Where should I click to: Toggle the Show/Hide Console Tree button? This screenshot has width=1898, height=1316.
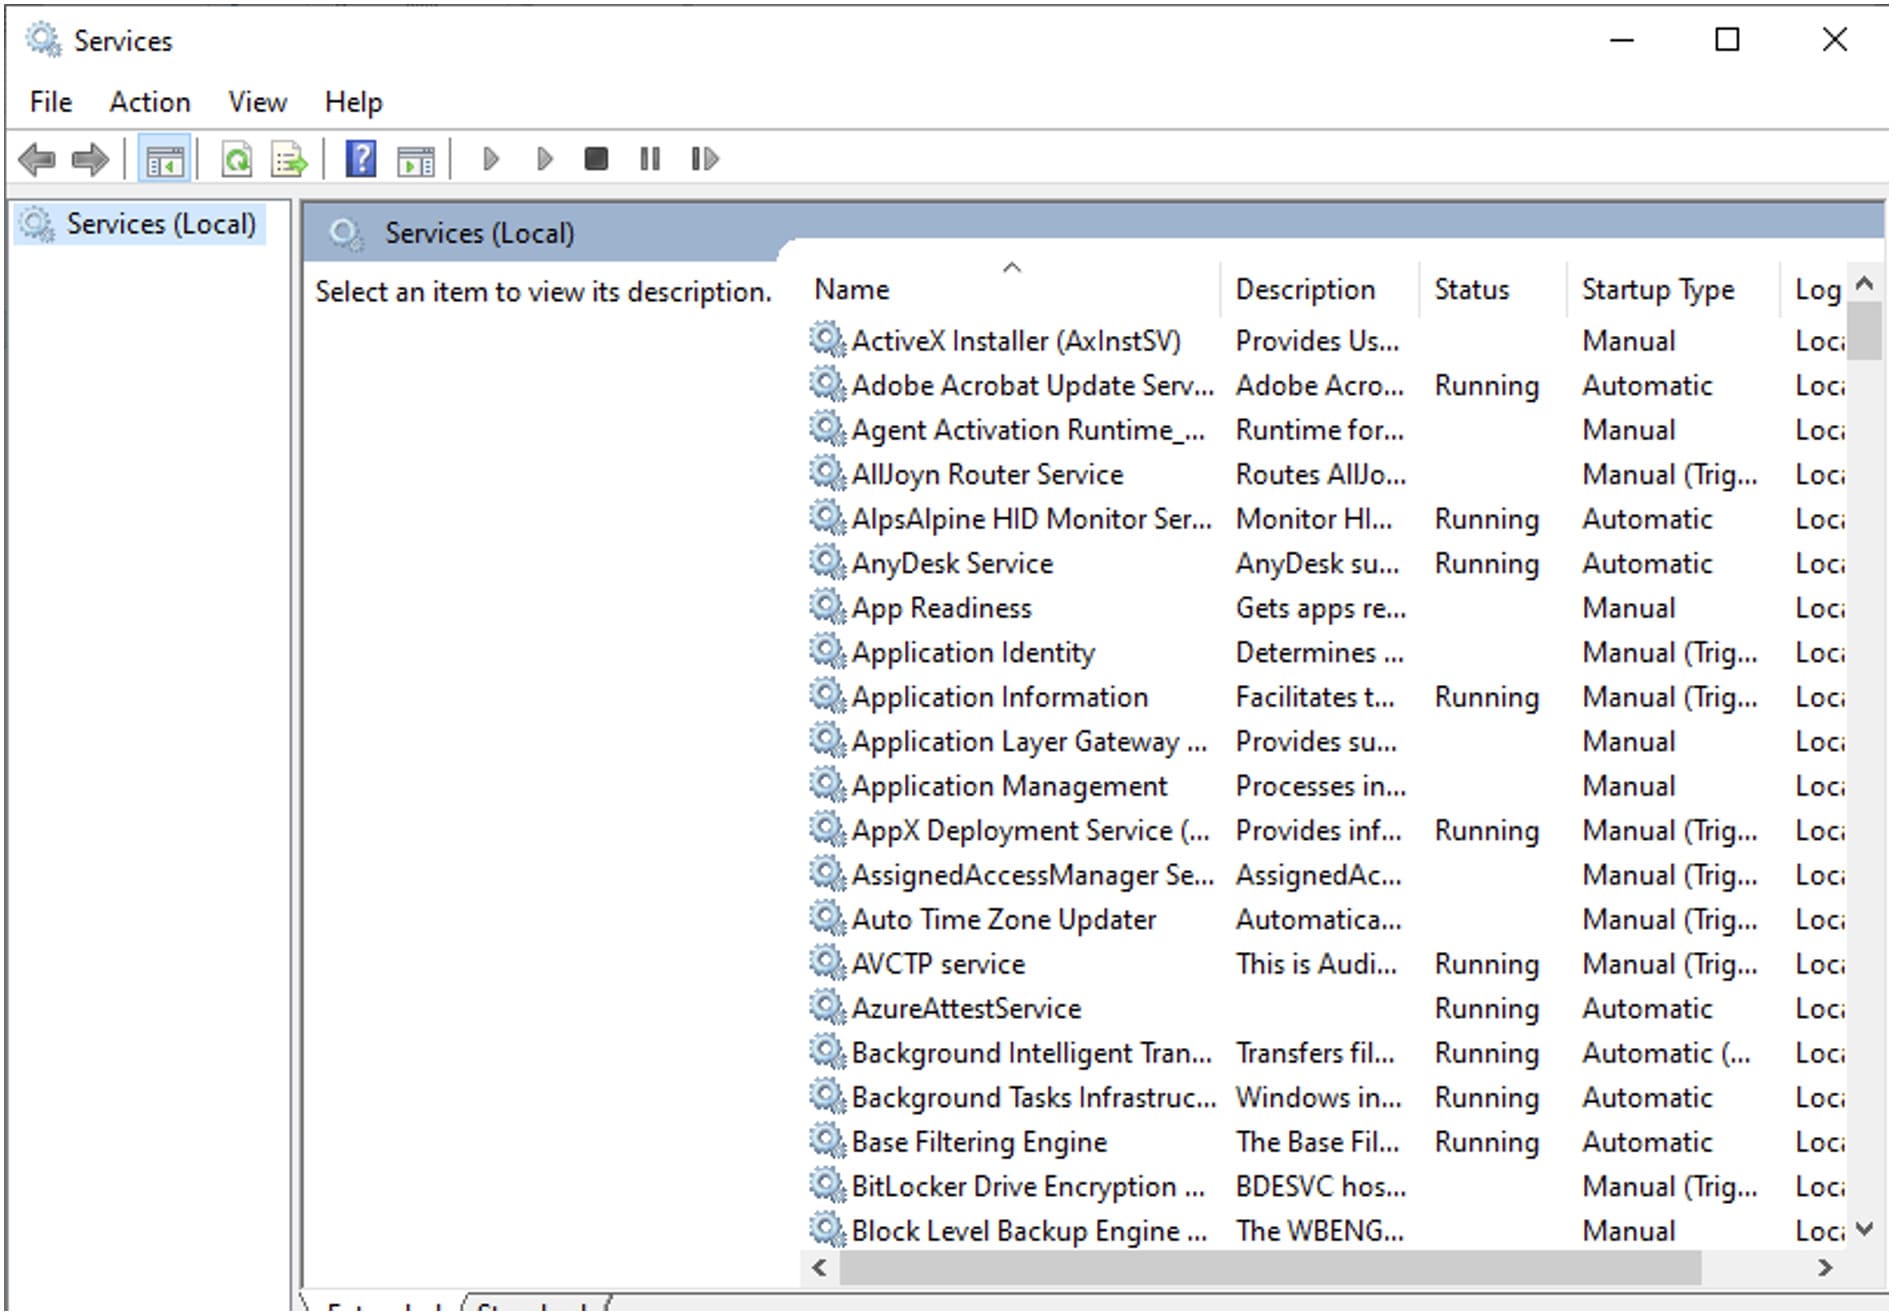(164, 159)
